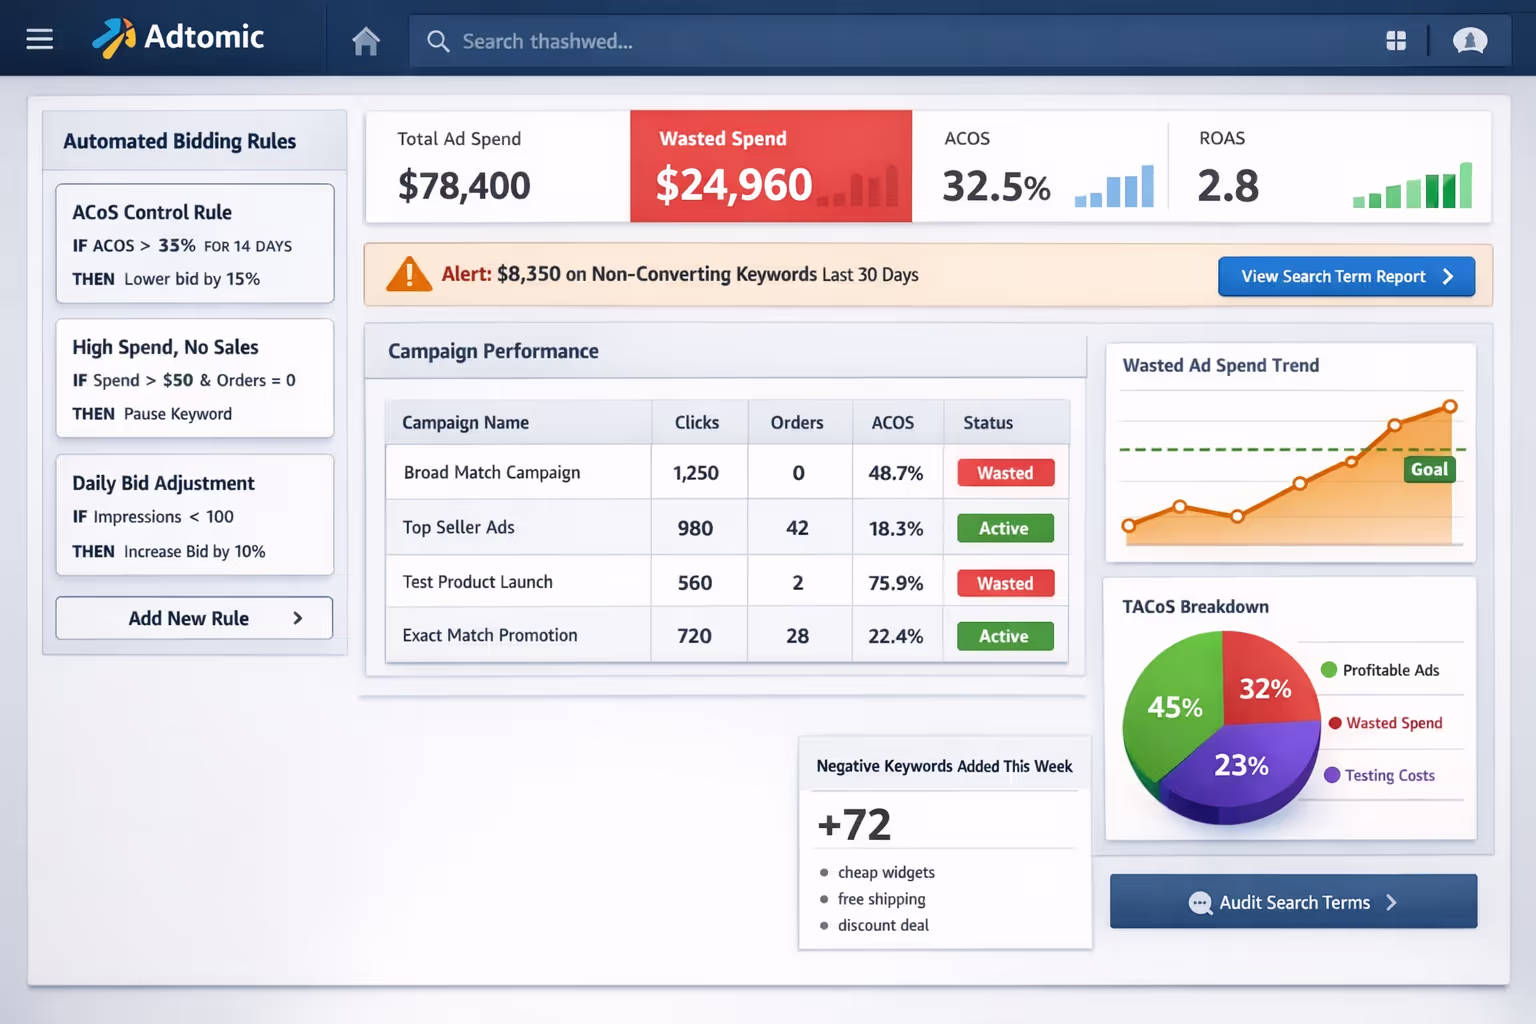
Task: Click the green Profitable Ads legend dot
Action: [x=1329, y=670]
